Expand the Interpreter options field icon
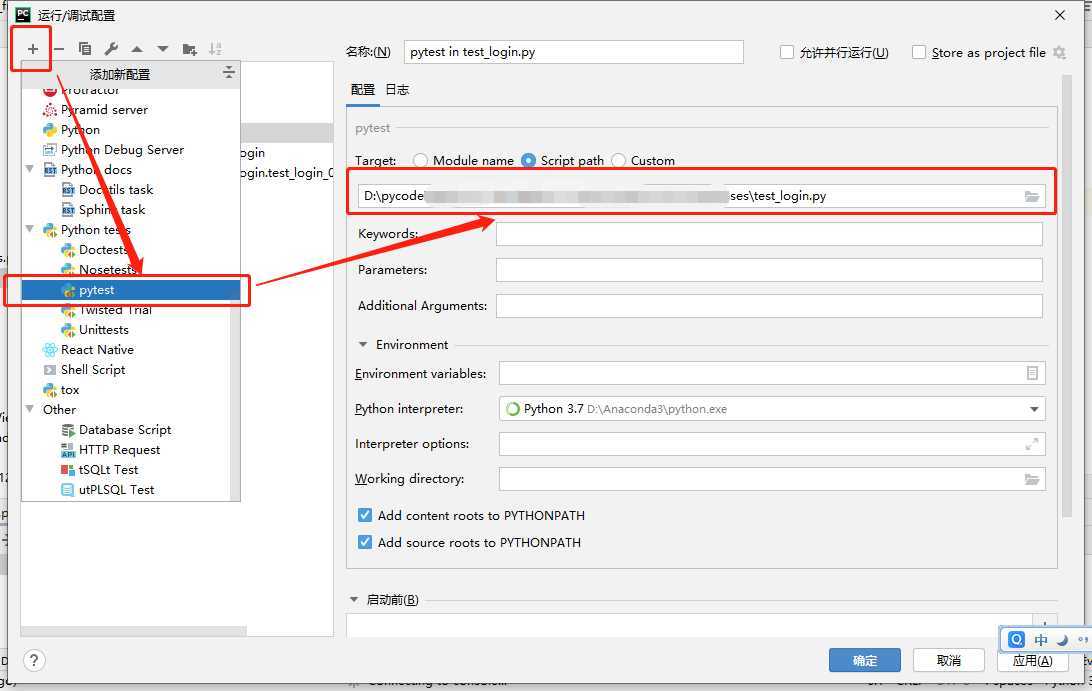 coord(1032,444)
